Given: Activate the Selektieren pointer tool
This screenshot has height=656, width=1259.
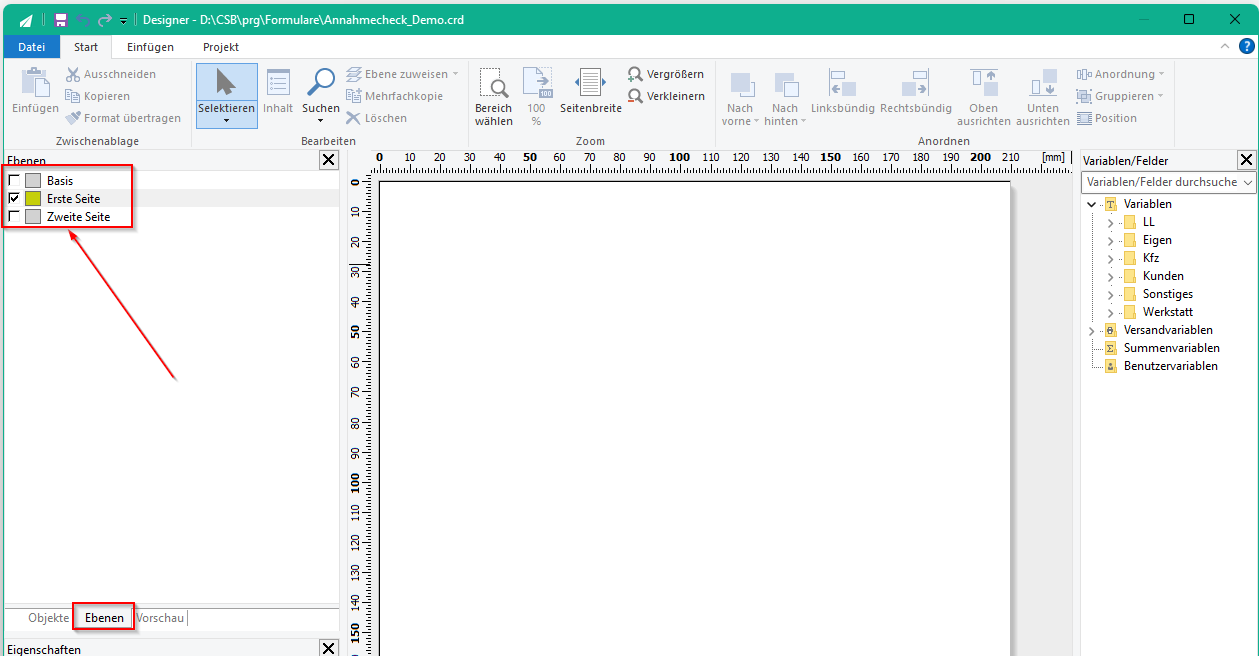Looking at the screenshot, I should point(226,83).
